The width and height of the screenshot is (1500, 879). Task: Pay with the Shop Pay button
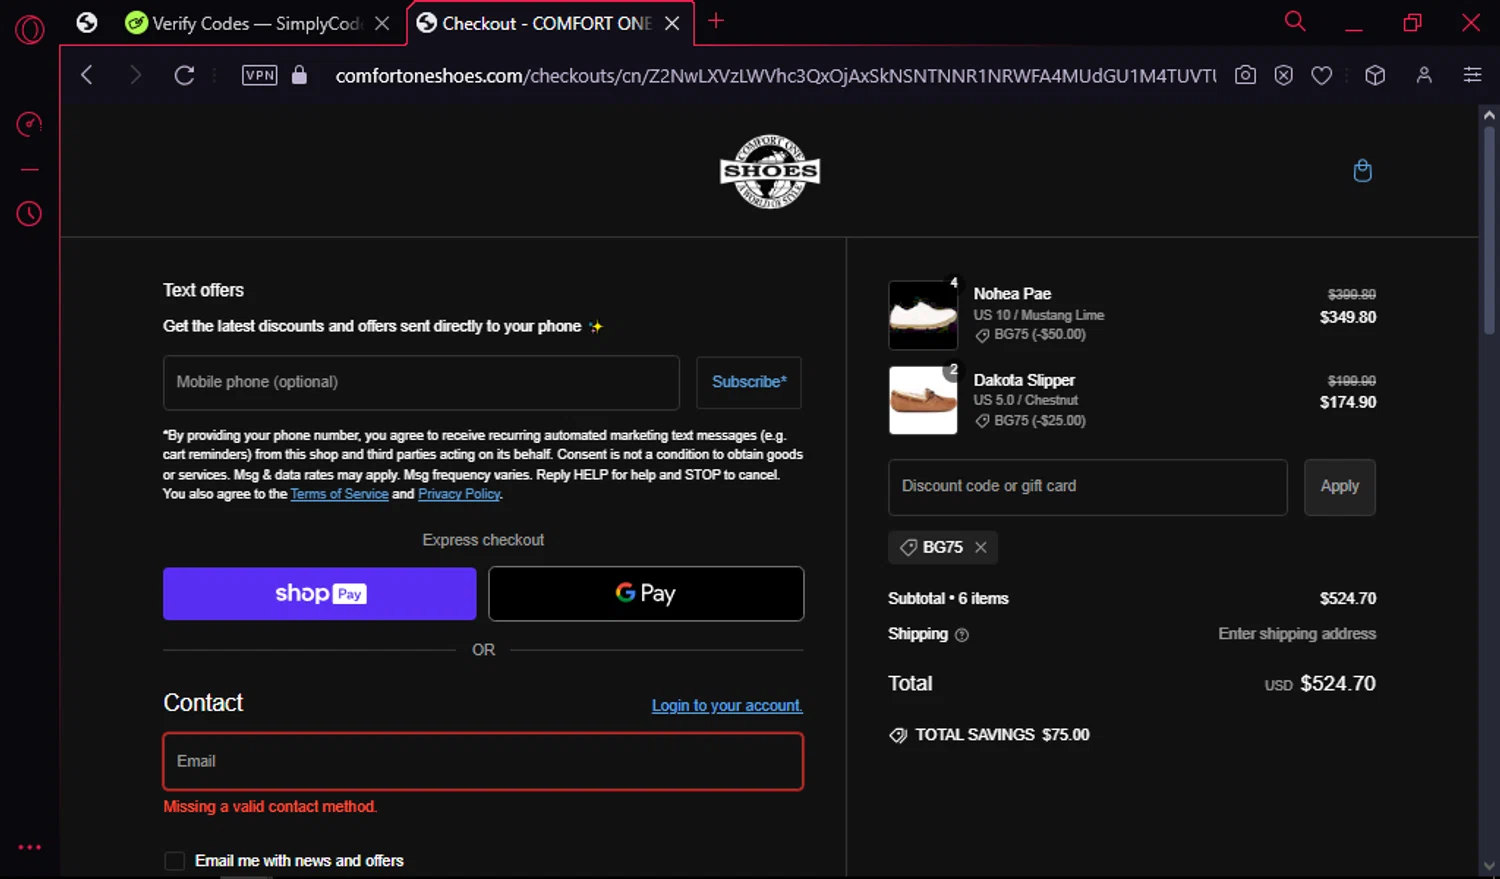[320, 594]
